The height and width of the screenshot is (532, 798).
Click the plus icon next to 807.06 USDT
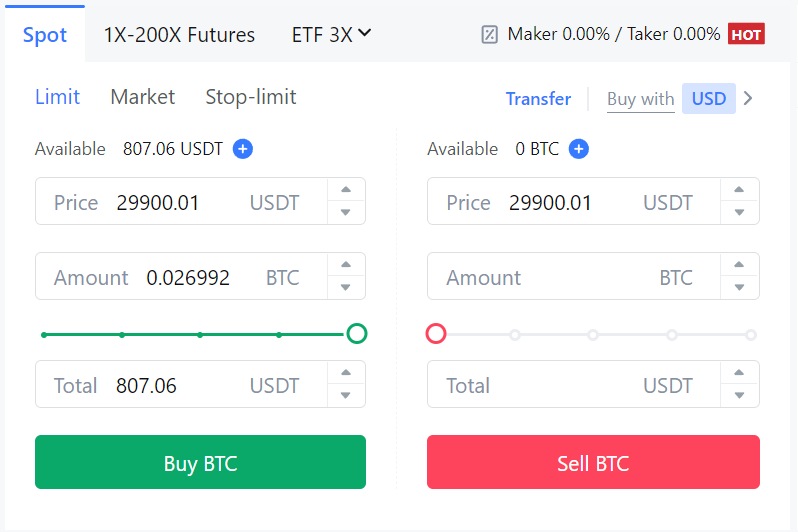pyautogui.click(x=243, y=149)
